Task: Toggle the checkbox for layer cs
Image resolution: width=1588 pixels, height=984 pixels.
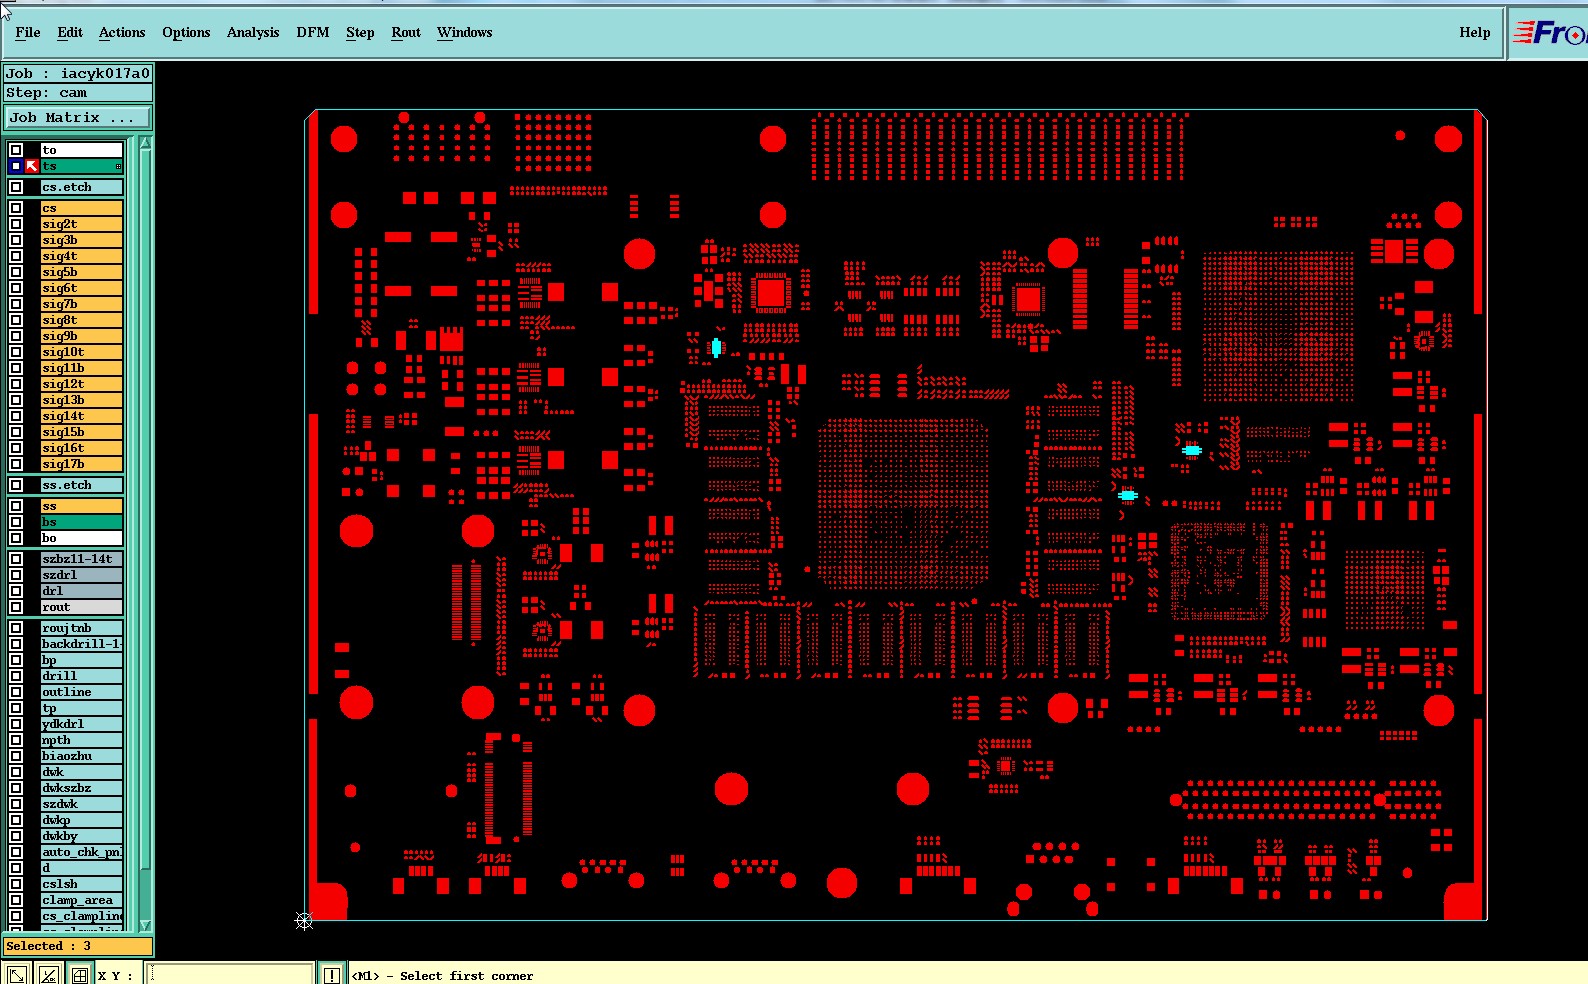Action: point(16,208)
